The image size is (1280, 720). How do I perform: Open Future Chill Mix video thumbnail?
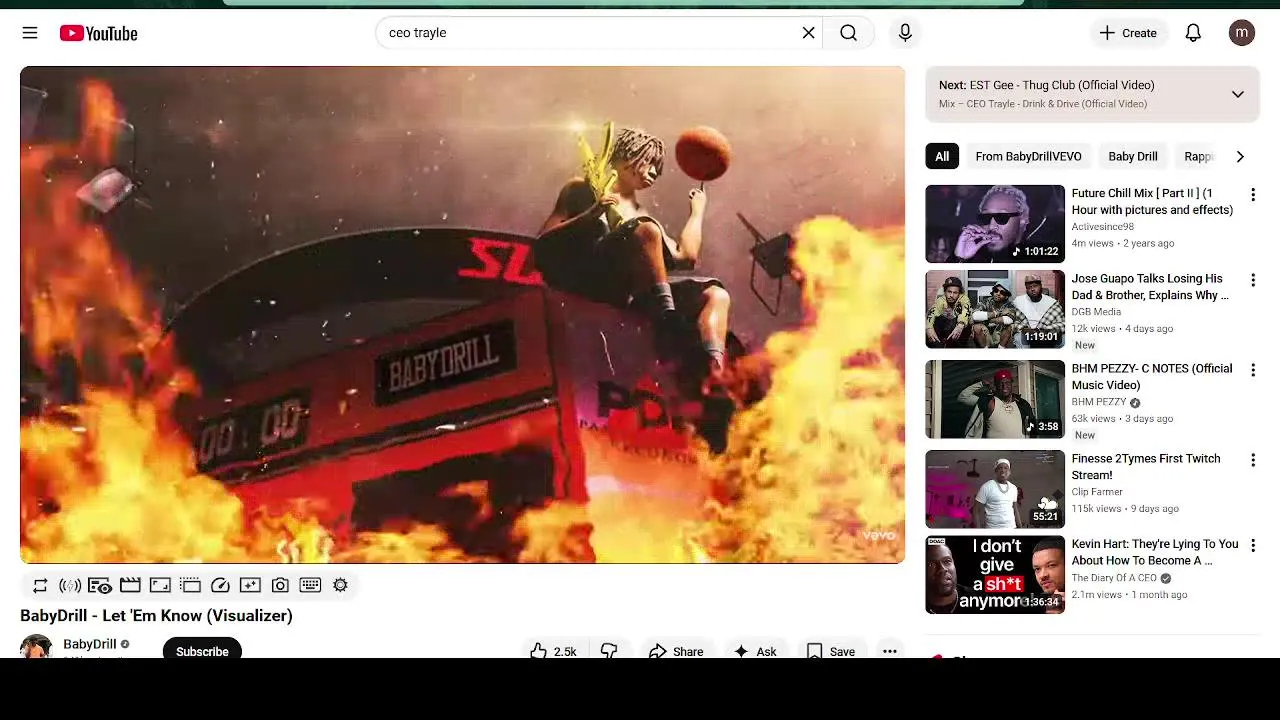pyautogui.click(x=995, y=224)
